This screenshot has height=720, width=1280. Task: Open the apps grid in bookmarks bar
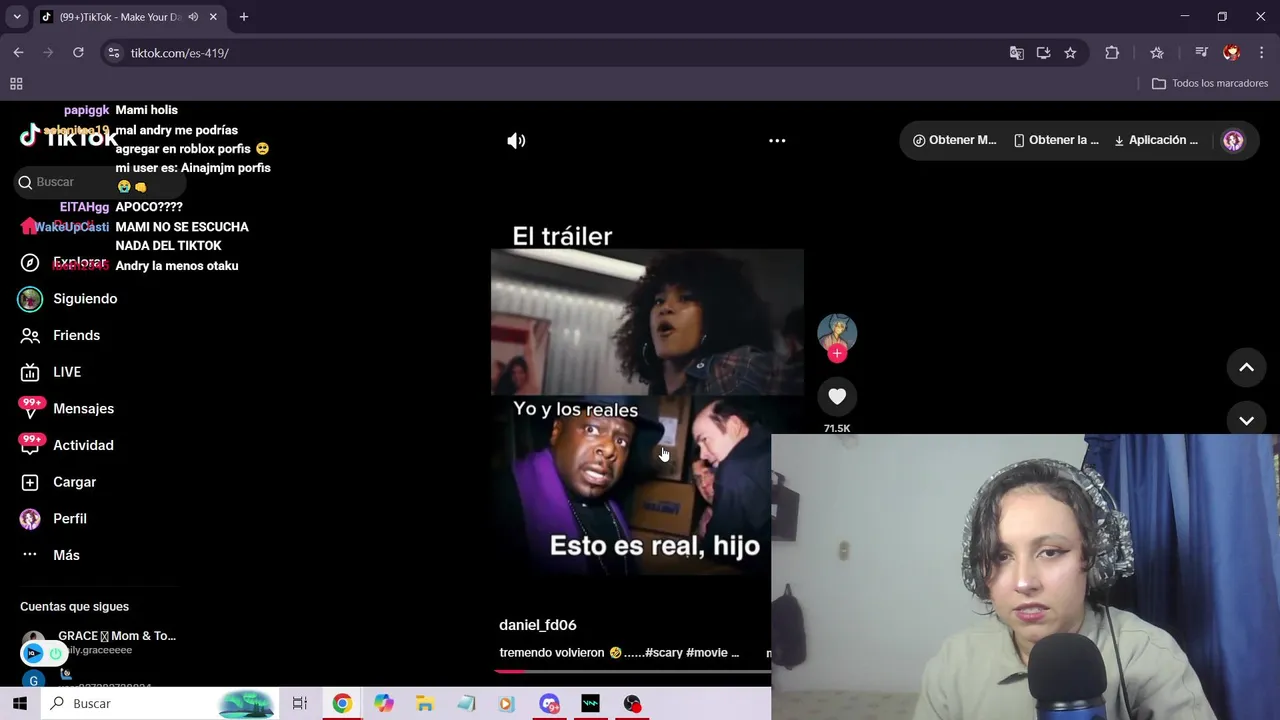coord(16,84)
